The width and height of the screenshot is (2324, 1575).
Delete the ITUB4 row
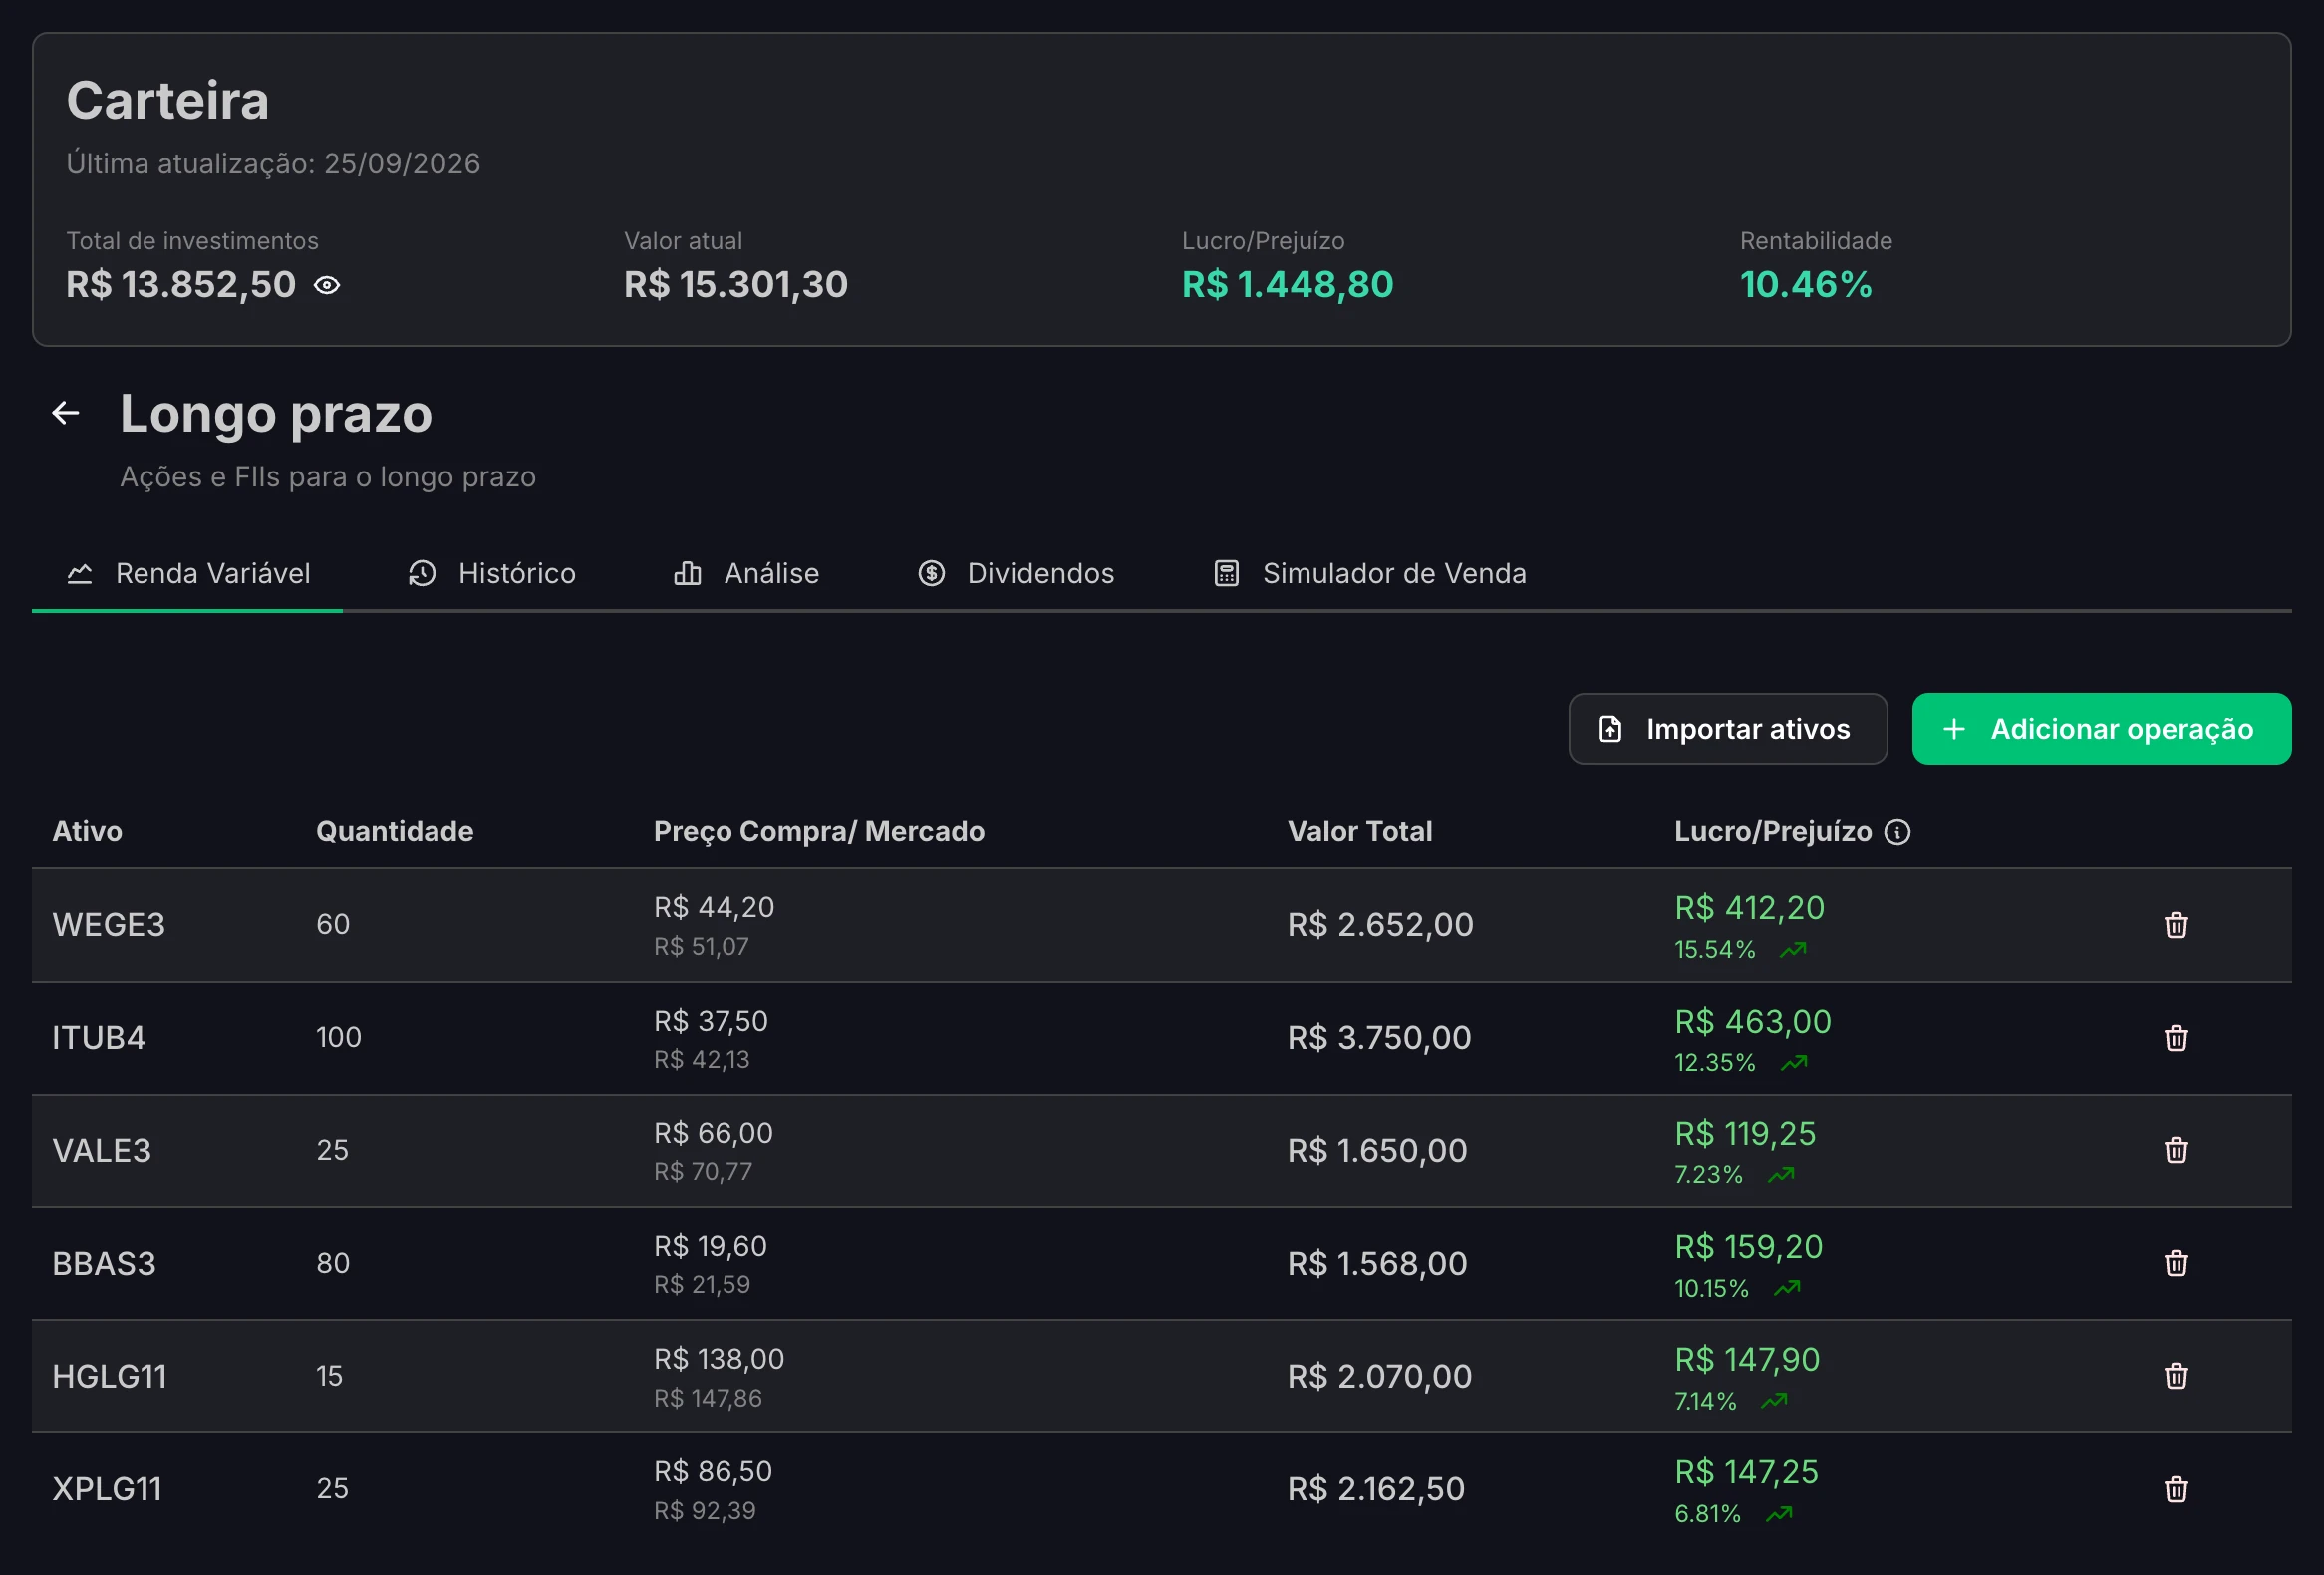pos(2176,1038)
